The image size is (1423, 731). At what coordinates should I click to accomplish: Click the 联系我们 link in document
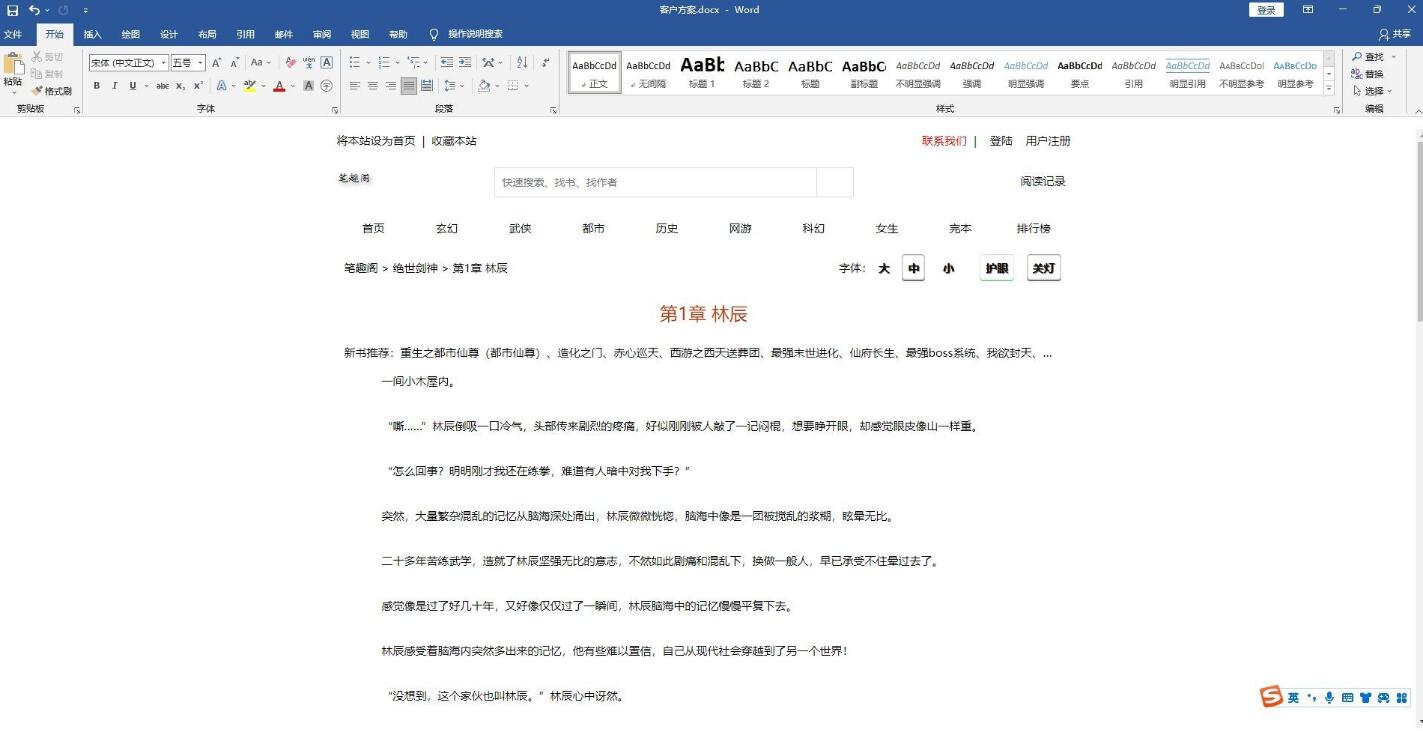pos(943,141)
